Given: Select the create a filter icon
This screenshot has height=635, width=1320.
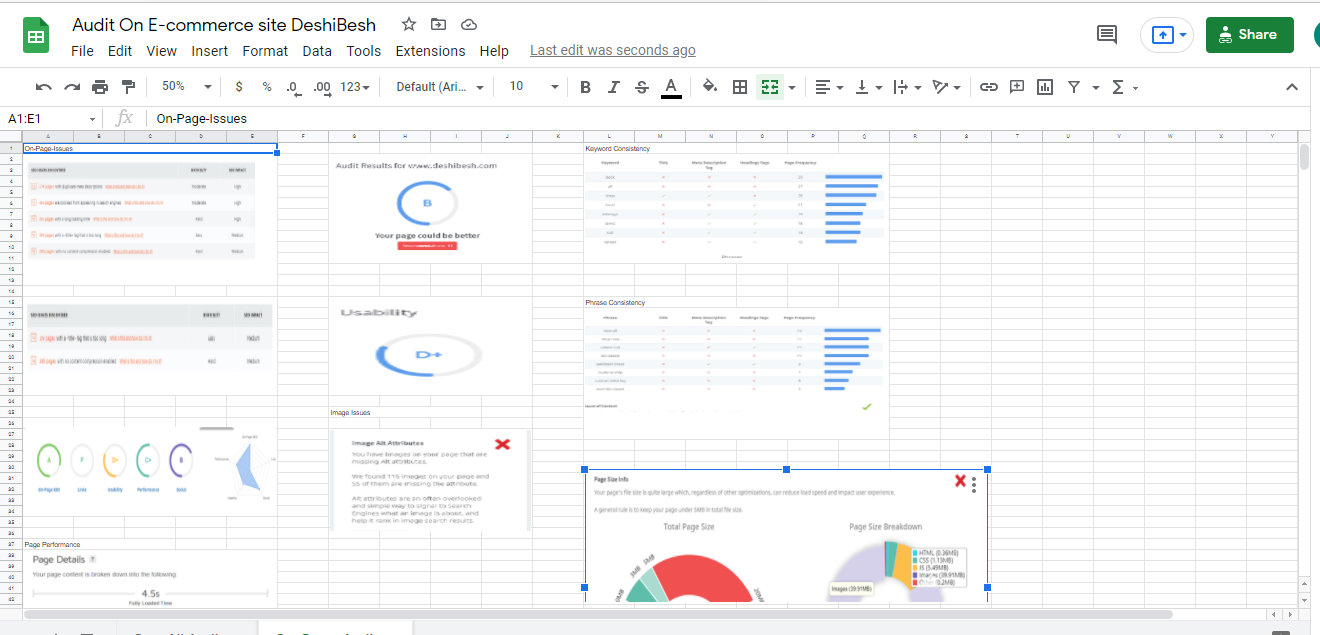Looking at the screenshot, I should [1072, 87].
